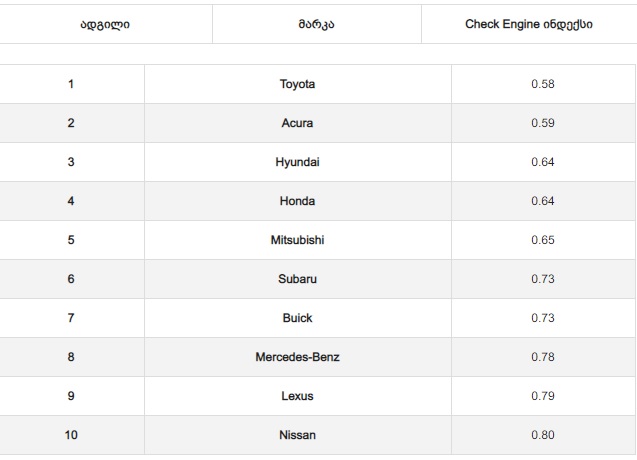The width and height of the screenshot is (637, 460).
Task: Select the Toyota brand cell
Action: click(x=297, y=84)
